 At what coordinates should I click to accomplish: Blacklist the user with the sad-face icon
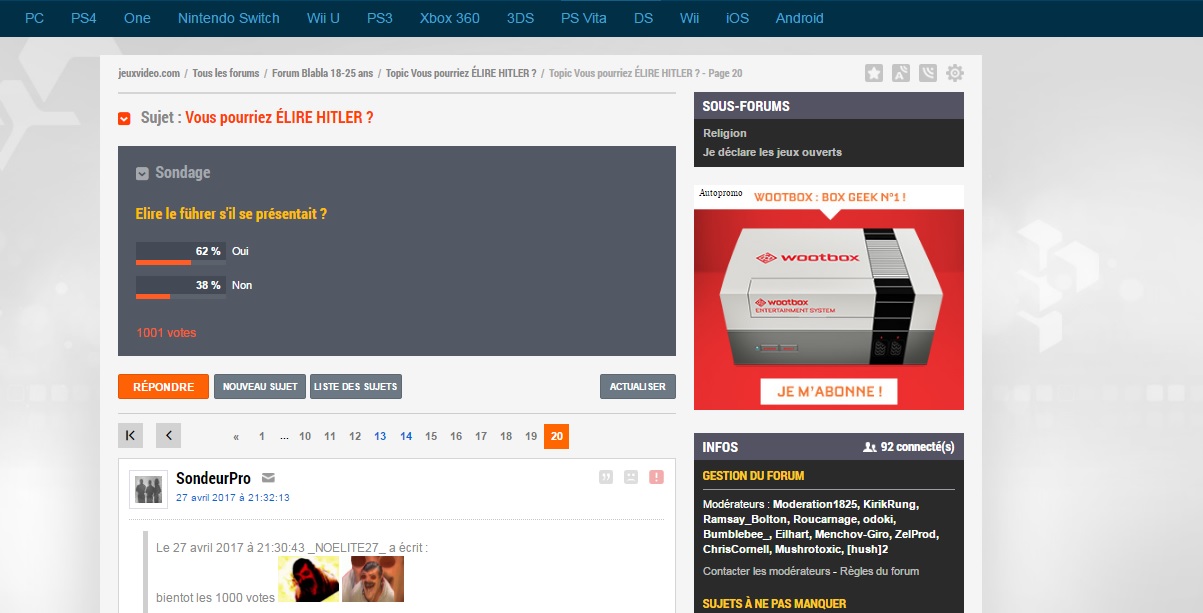pyautogui.click(x=631, y=477)
